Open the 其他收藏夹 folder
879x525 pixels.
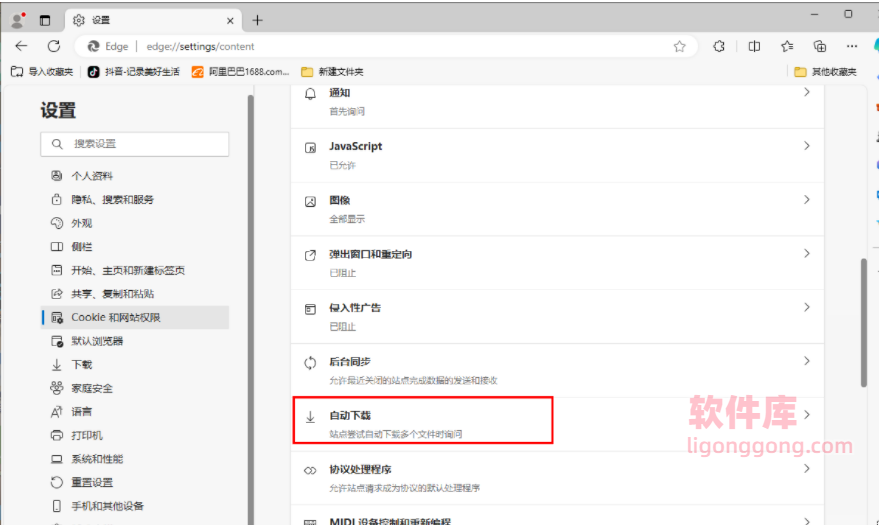point(826,72)
